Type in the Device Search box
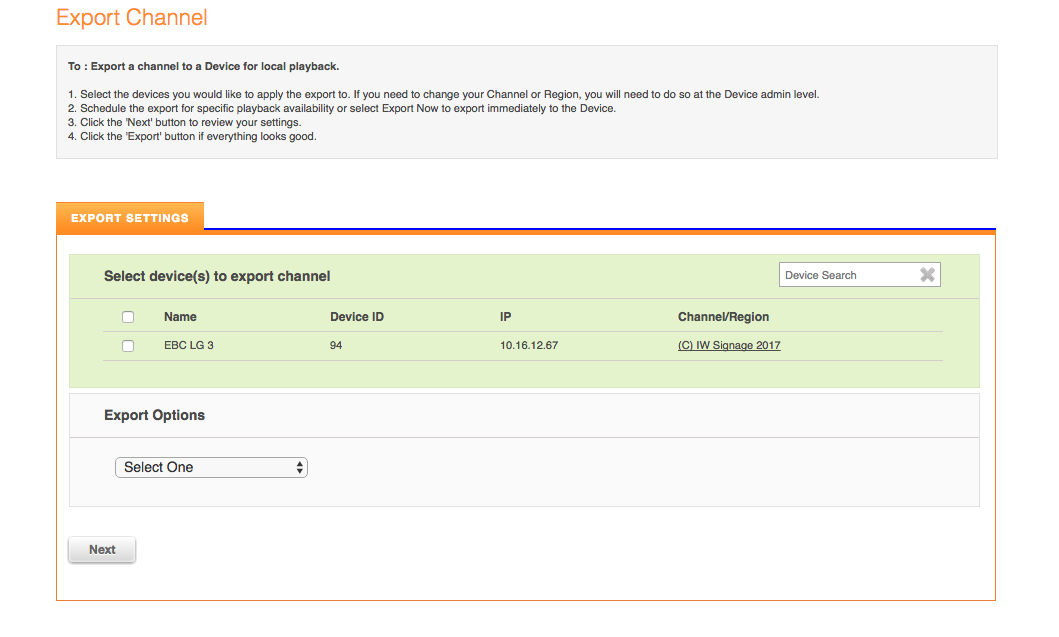This screenshot has height=637, width=1059. [x=845, y=275]
